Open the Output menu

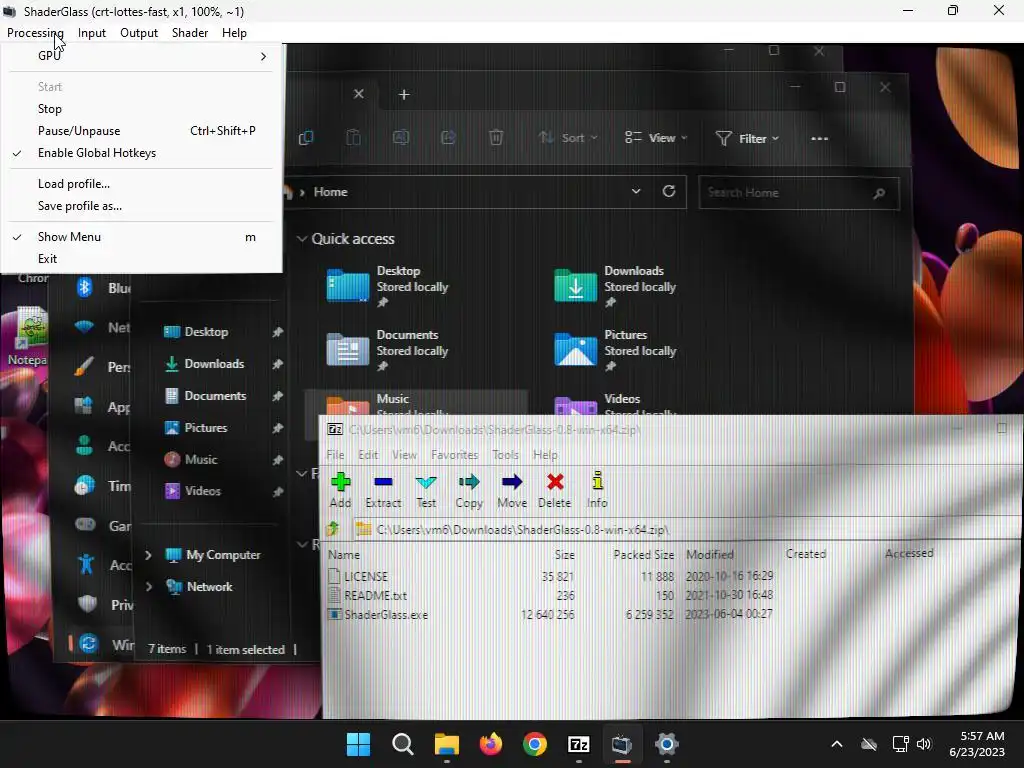[x=138, y=33]
